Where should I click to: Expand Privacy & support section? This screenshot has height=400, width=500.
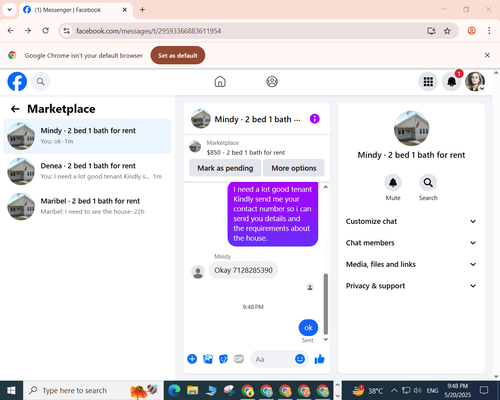tap(411, 286)
